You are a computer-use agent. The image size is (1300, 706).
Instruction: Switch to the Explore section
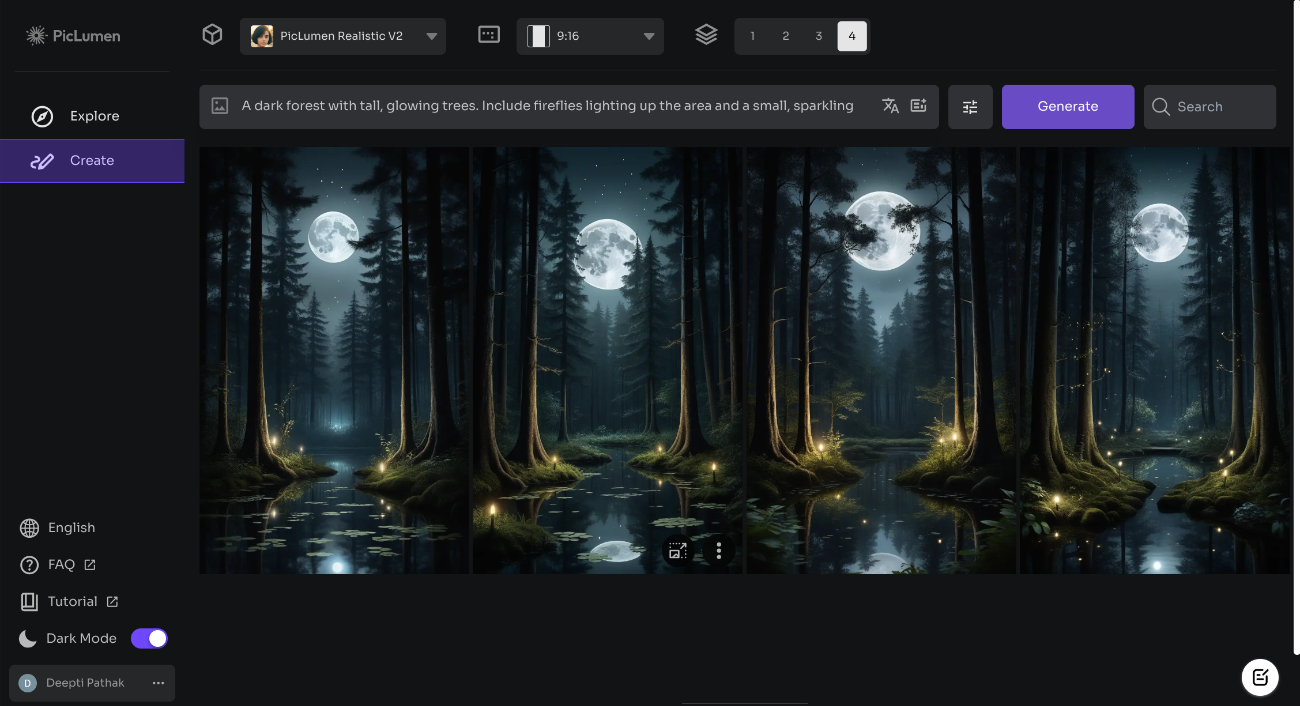(92, 115)
